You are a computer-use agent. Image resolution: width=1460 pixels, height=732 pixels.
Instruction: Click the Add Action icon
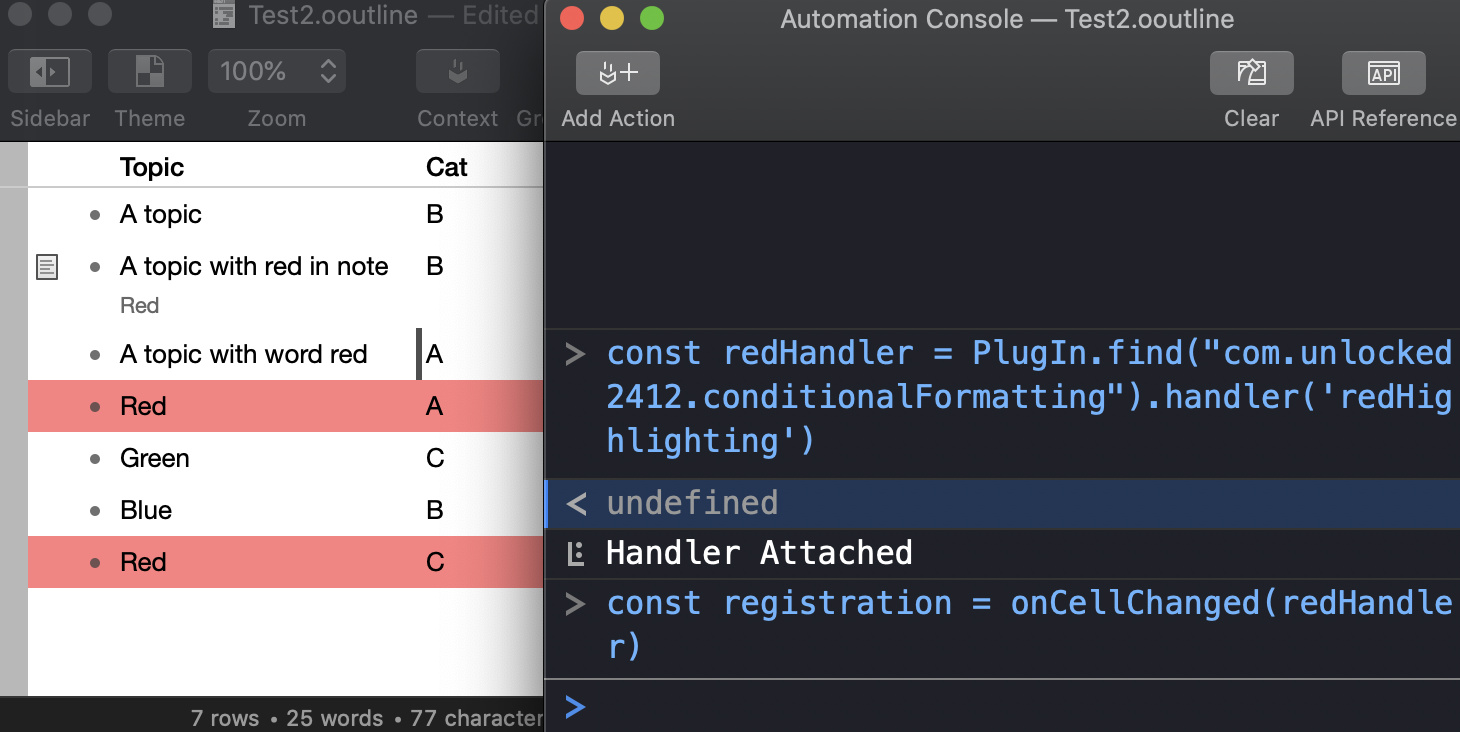click(x=618, y=73)
